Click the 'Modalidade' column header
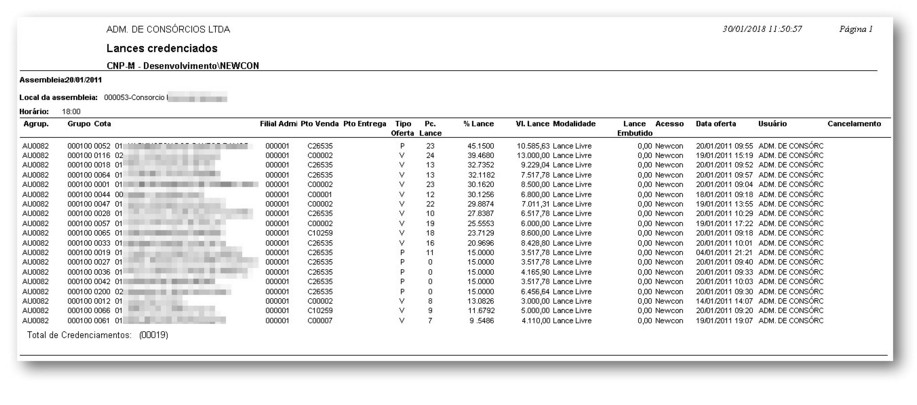Image resolution: width=917 pixels, height=405 pixels. coord(574,124)
